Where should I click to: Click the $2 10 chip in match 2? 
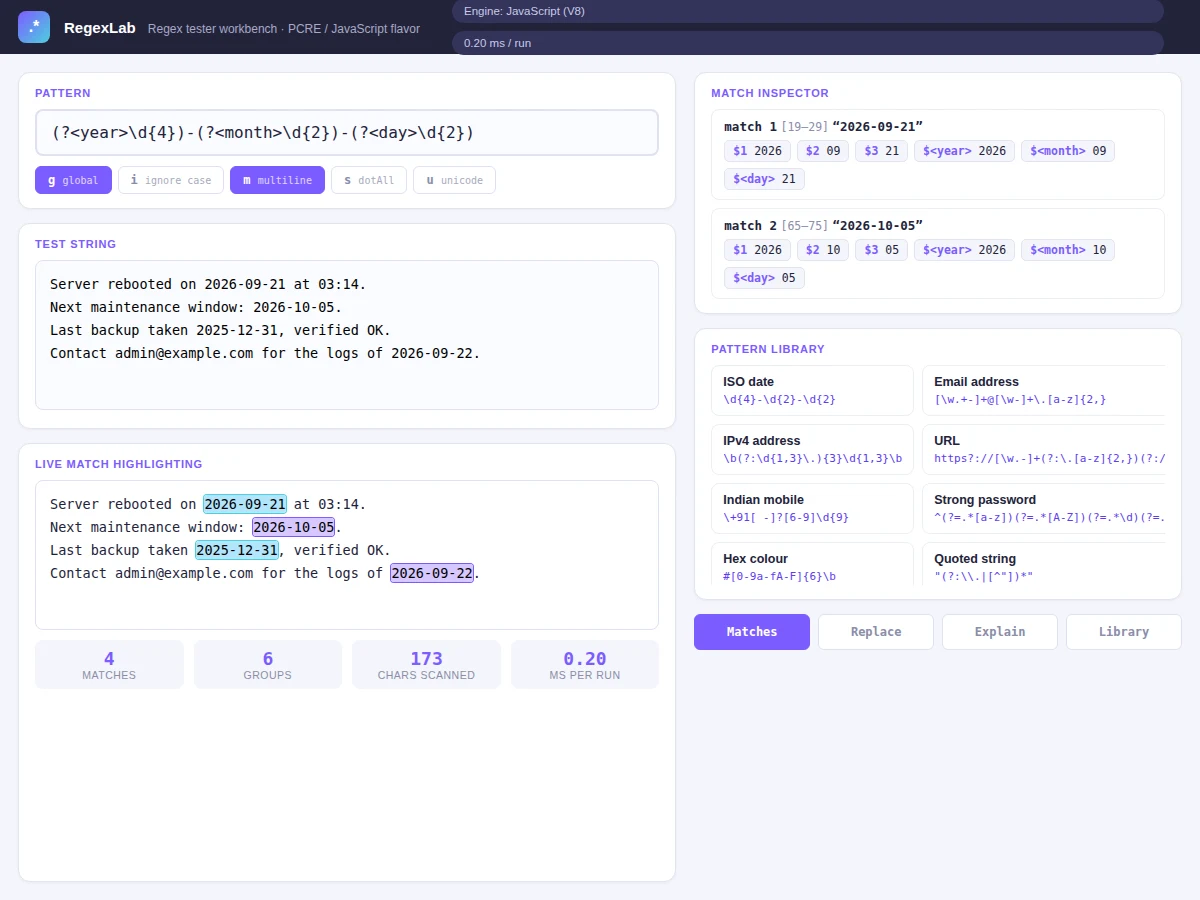click(x=823, y=250)
